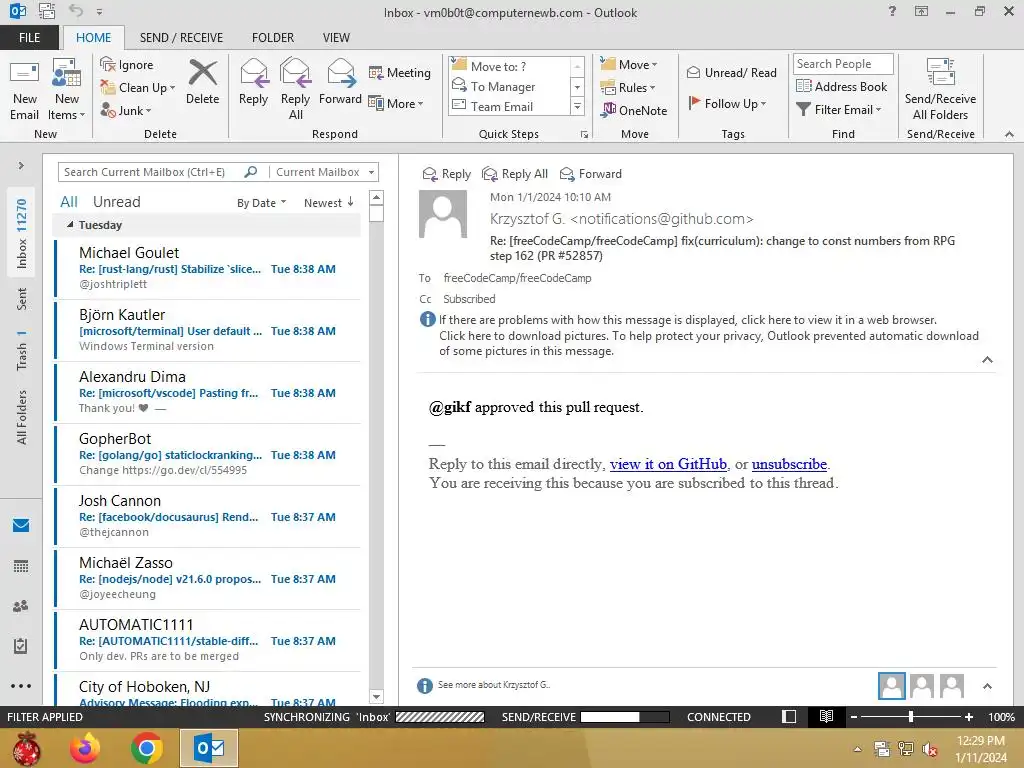Click the ribbon Forward button
1024x768 pixels.
[x=340, y=83]
